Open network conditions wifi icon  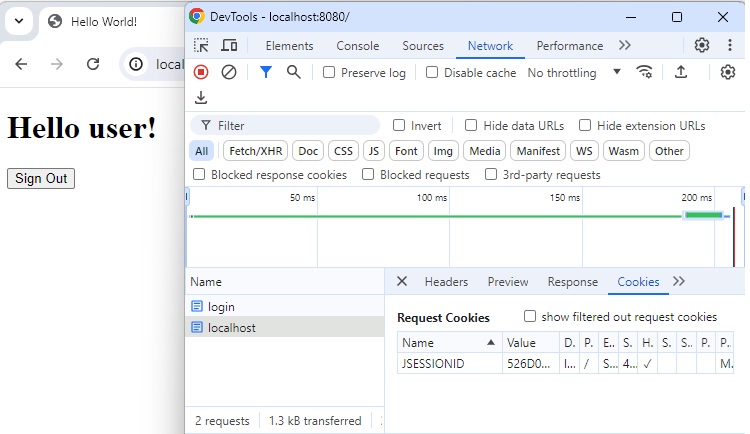[645, 72]
